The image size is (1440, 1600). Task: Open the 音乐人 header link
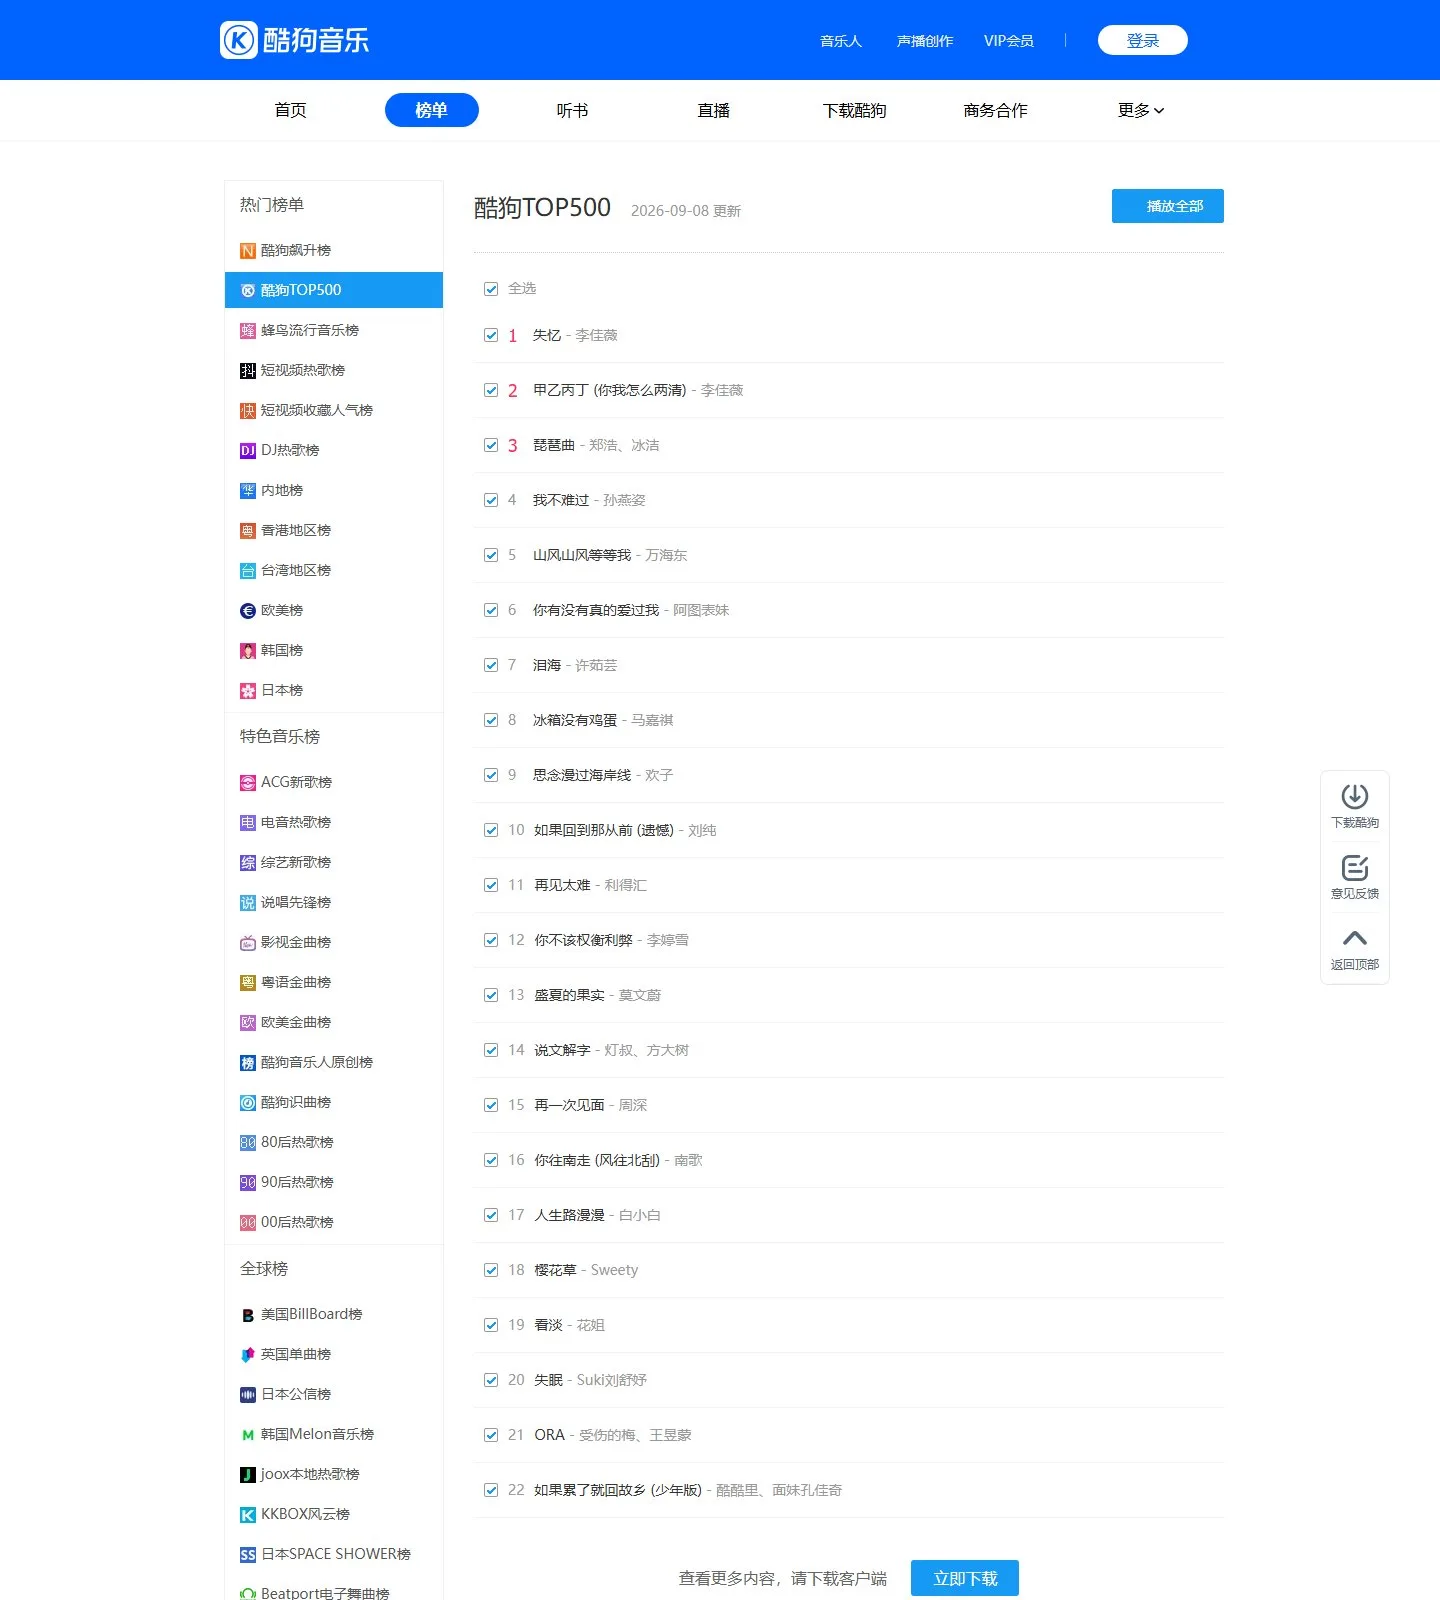click(x=841, y=41)
